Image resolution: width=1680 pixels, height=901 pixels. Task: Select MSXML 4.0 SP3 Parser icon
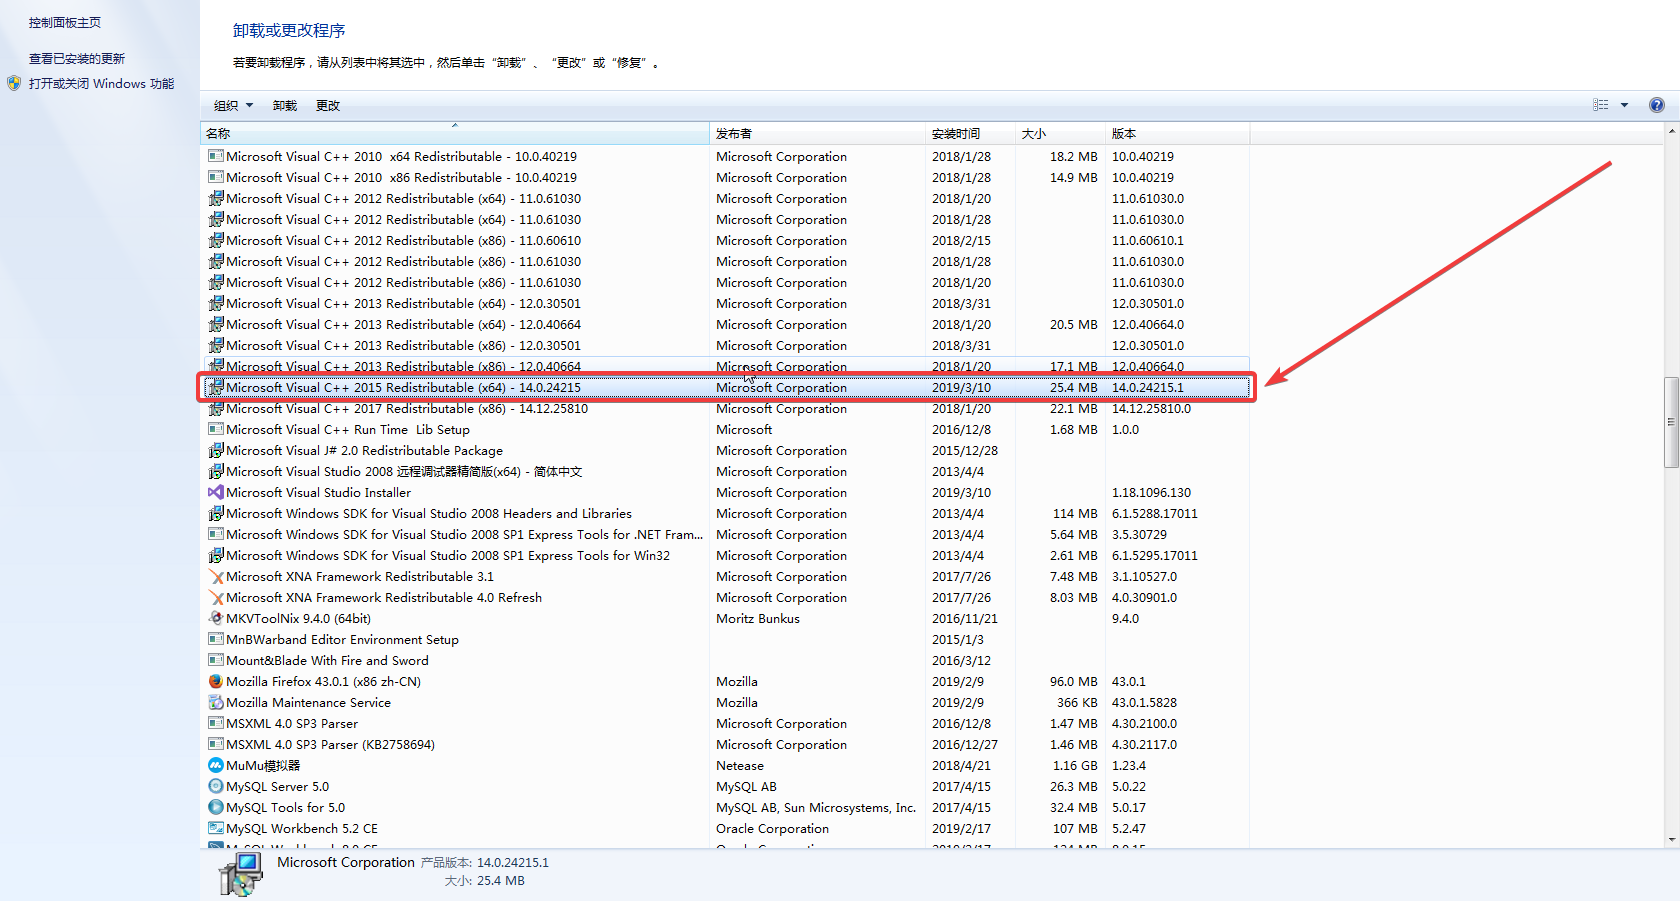216,723
